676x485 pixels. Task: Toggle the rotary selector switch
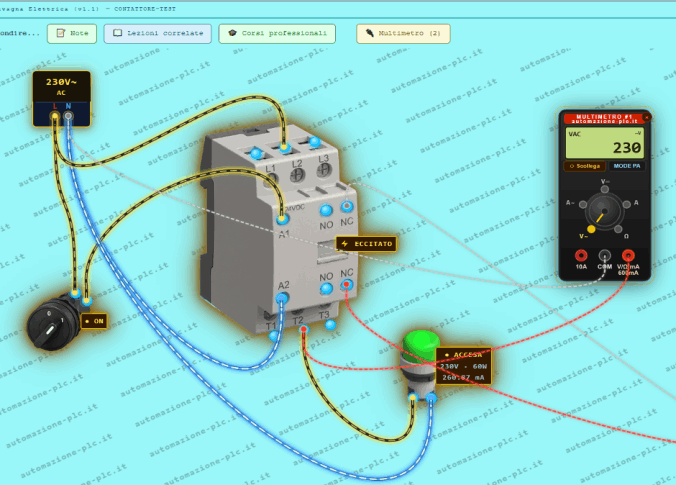coord(51,325)
